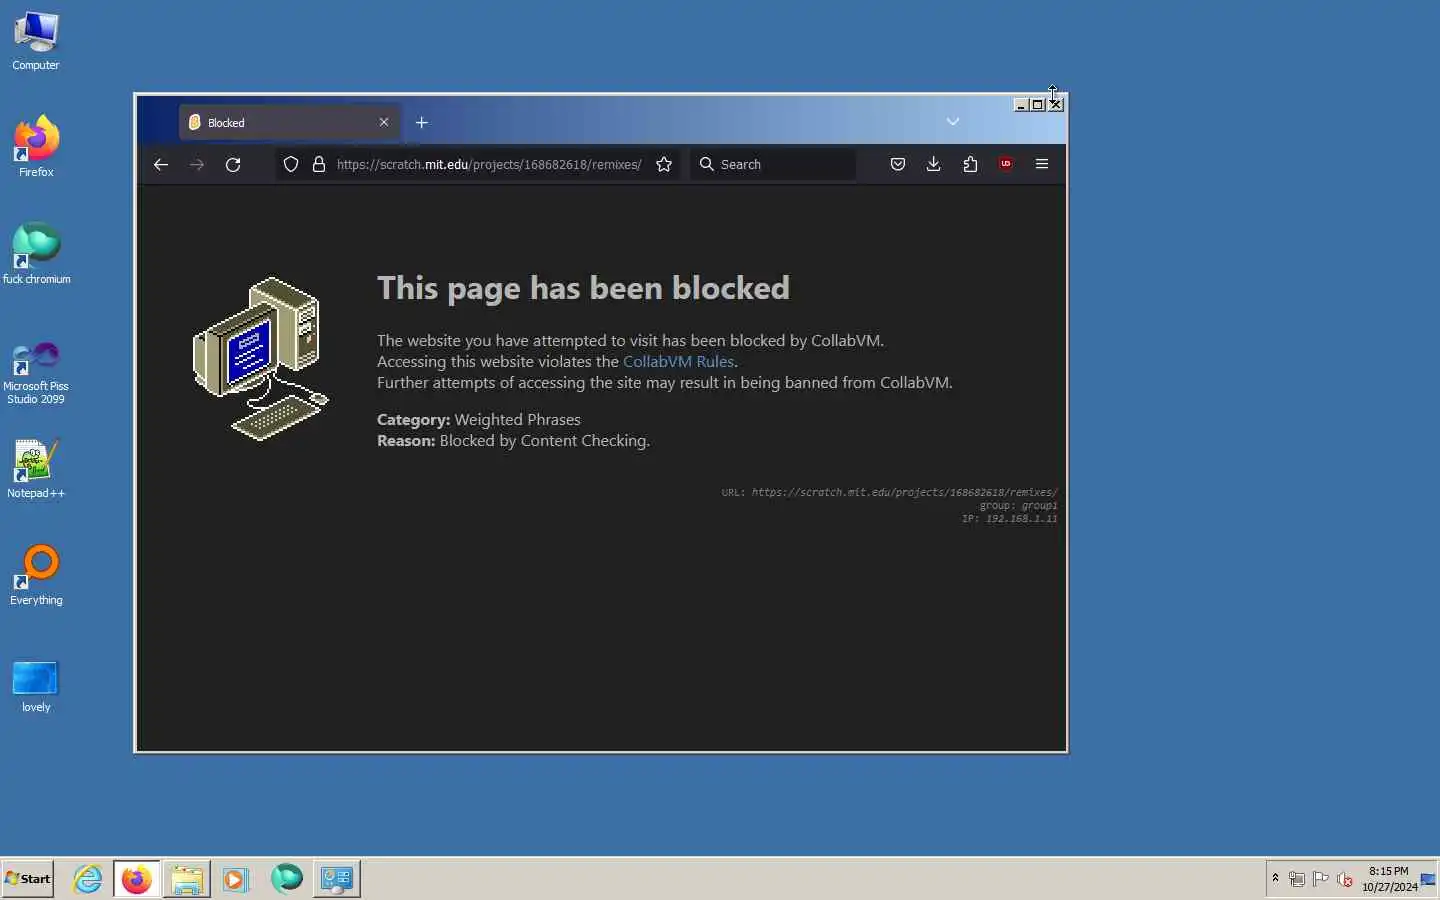Select the Microsoft Piss Studio 2099 shortcut
Screen dimensions: 1440x900
point(36,373)
